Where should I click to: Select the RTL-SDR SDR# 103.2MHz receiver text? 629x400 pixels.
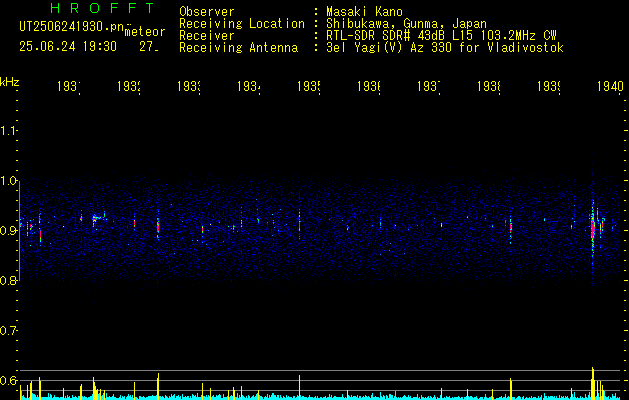[x=441, y=36]
